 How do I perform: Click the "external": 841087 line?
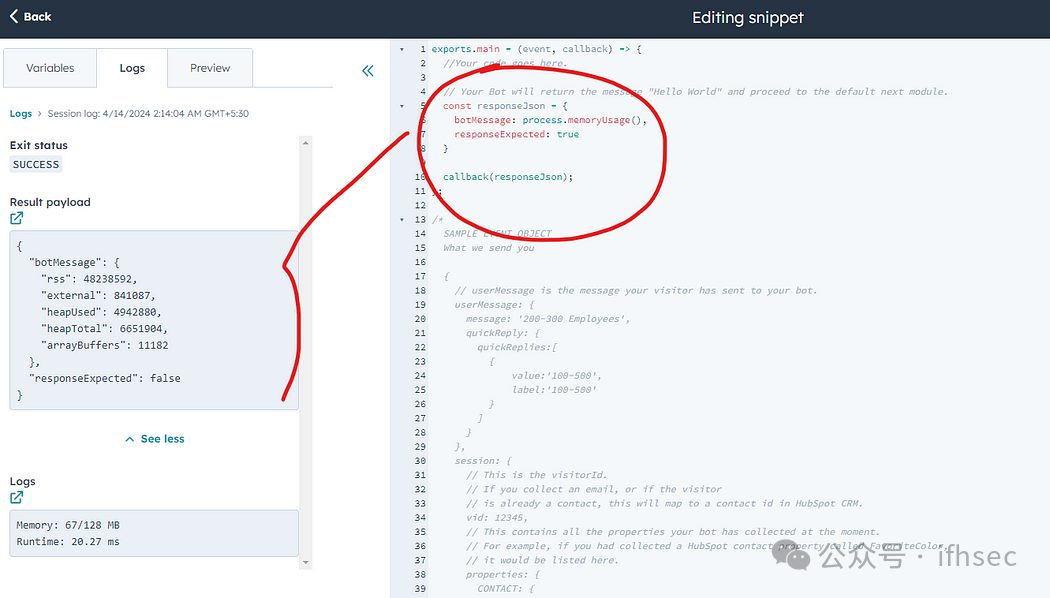[98, 295]
